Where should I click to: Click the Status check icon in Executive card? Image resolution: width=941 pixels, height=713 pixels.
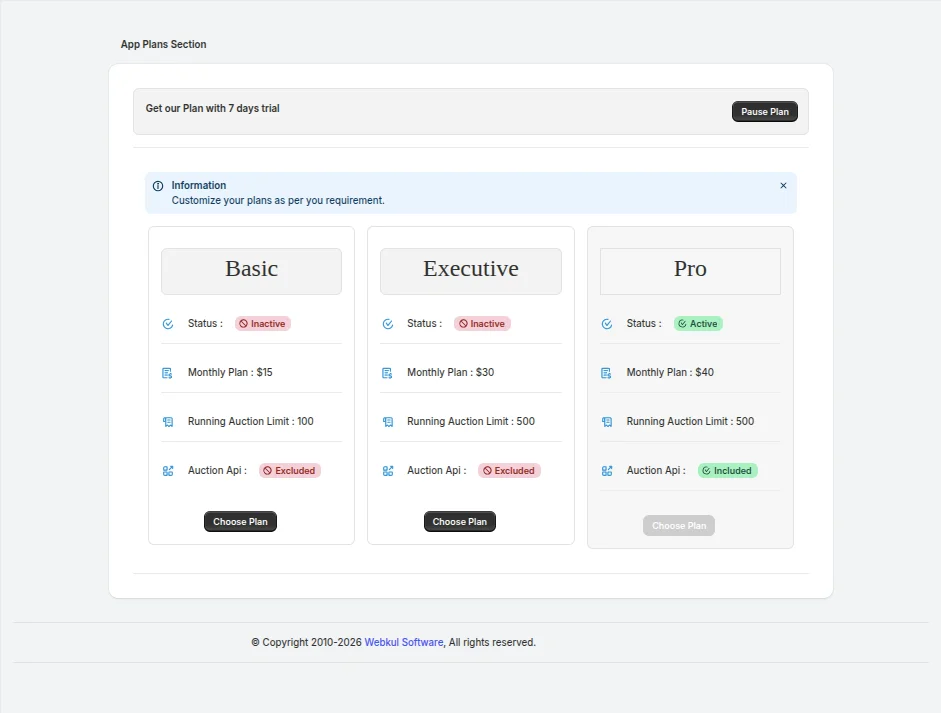click(x=388, y=324)
